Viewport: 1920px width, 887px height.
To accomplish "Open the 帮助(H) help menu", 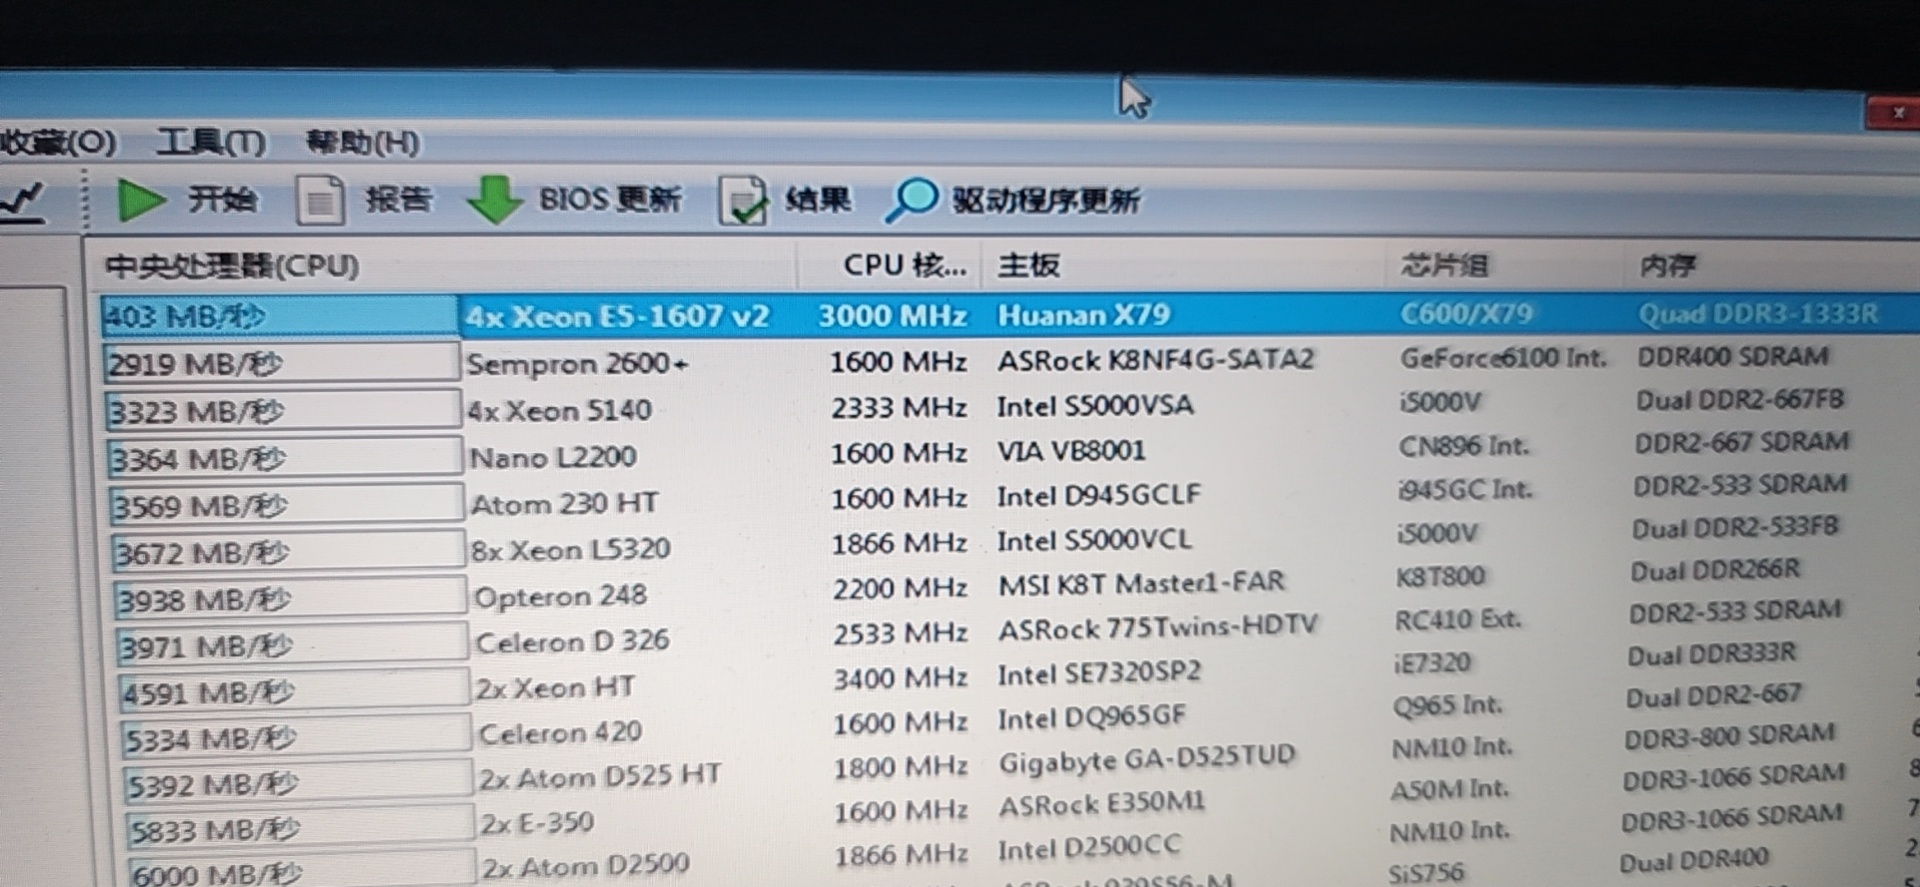I will [x=363, y=142].
